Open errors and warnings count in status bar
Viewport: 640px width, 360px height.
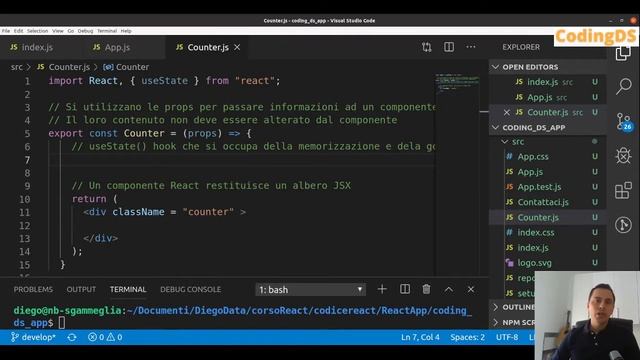click(x=105, y=337)
